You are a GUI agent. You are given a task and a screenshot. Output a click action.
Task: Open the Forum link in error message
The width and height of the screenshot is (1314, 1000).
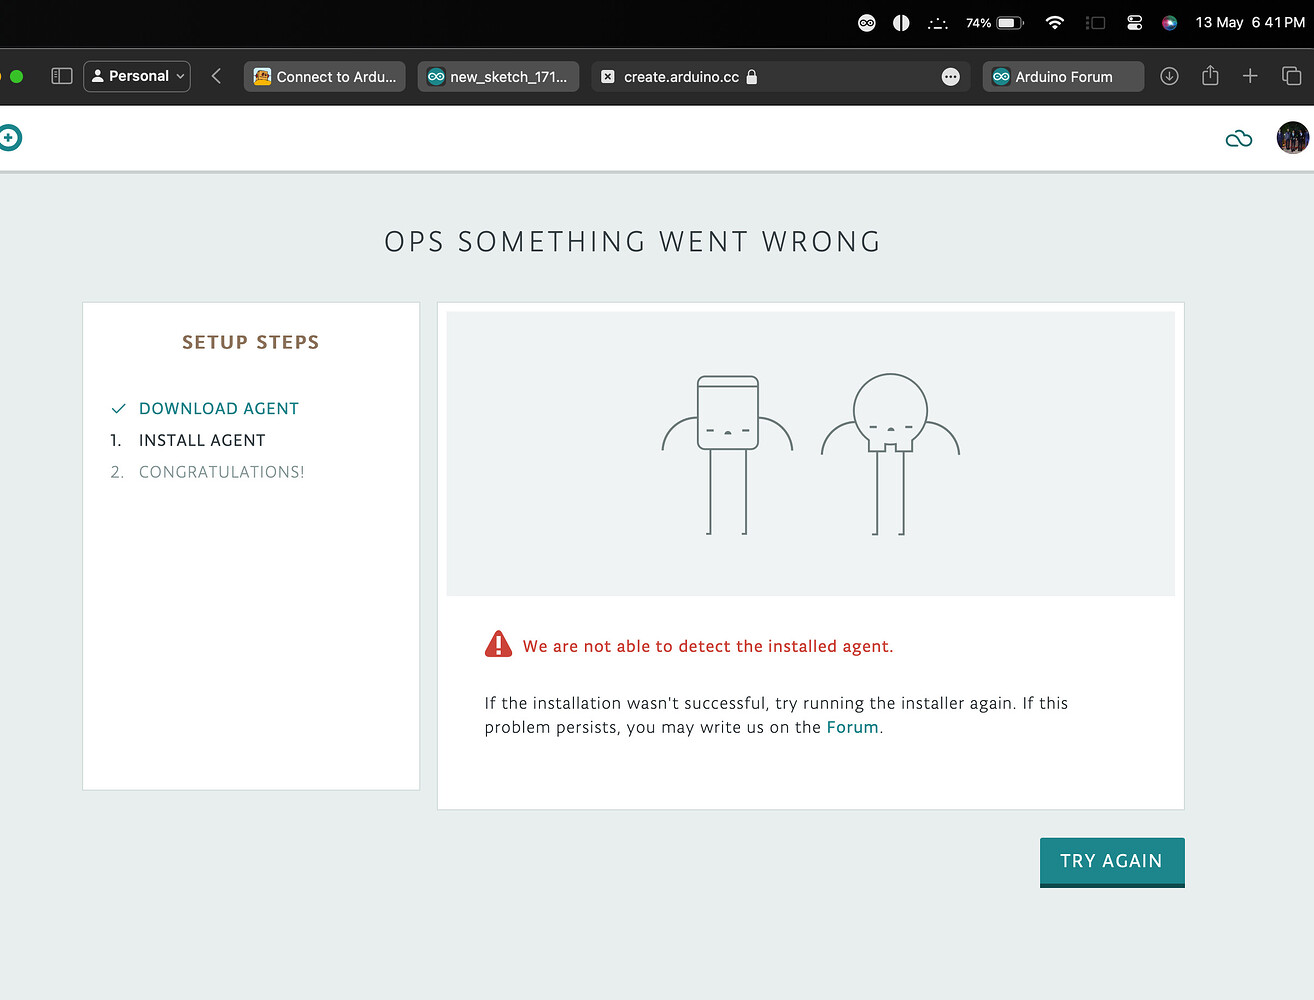point(852,727)
